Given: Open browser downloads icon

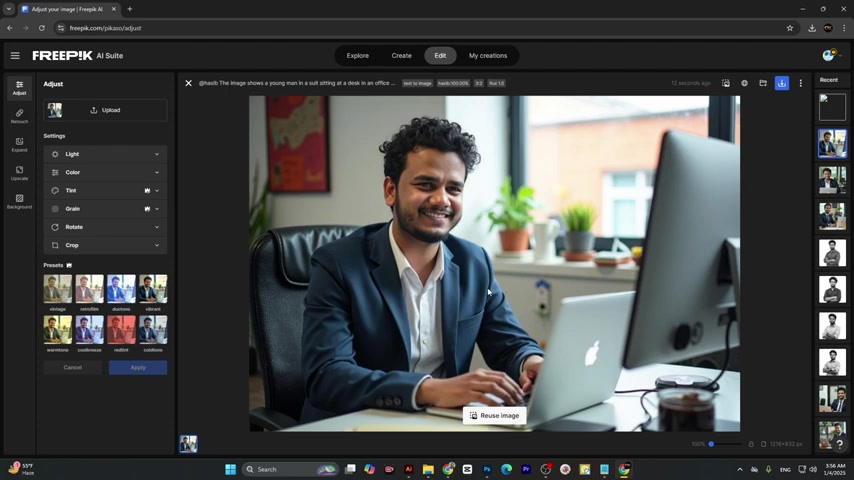Looking at the screenshot, I should [x=812, y=28].
